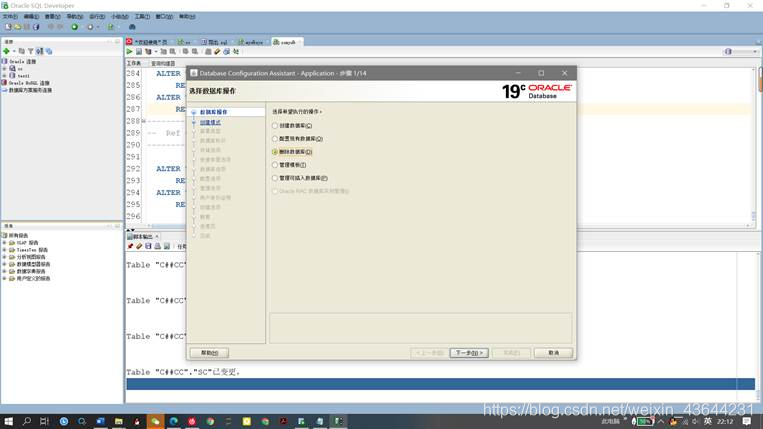Click the taskbar Search magnifier icon

27,421
